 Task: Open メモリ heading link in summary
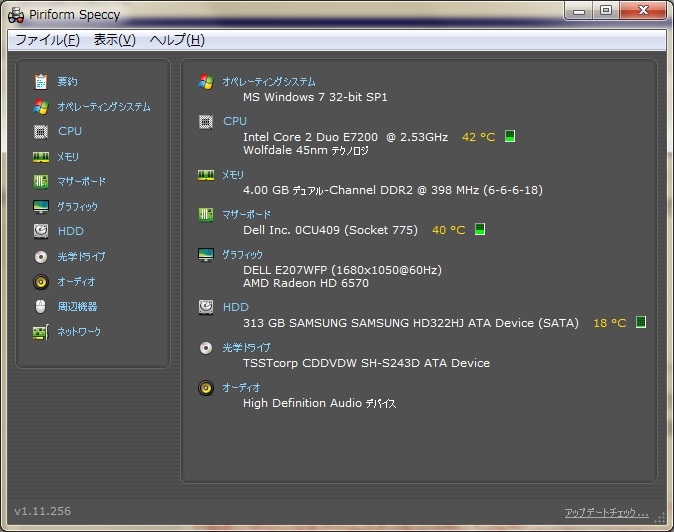233,175
